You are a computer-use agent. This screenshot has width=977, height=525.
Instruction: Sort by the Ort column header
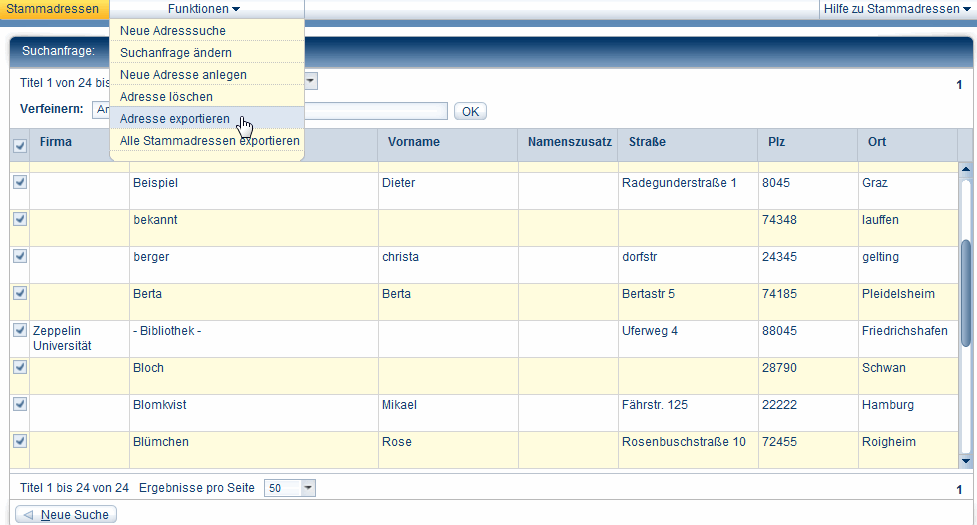[x=877, y=142]
